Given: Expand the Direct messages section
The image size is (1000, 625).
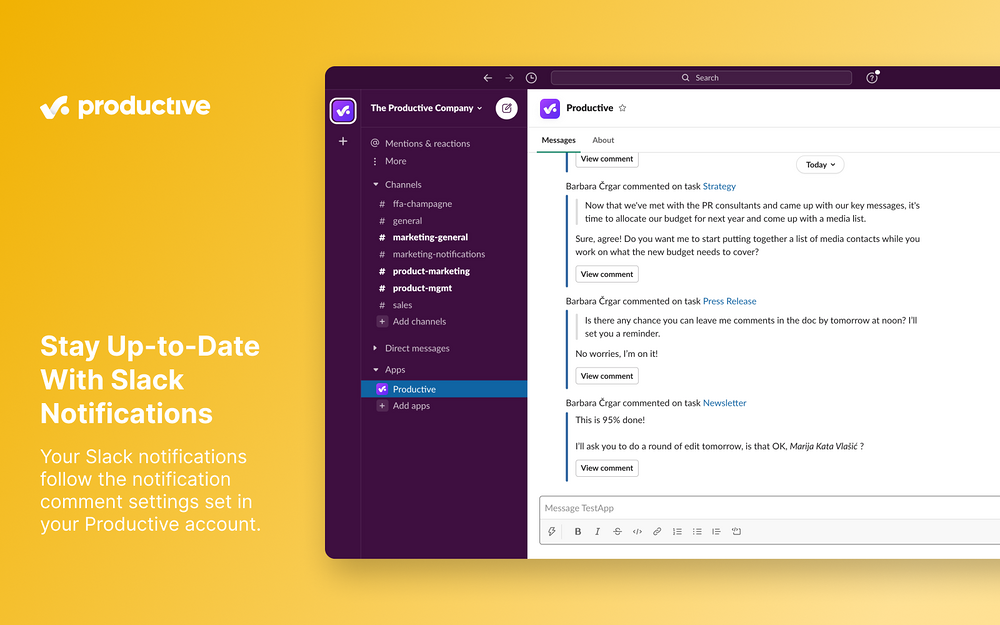Looking at the screenshot, I should (x=375, y=348).
